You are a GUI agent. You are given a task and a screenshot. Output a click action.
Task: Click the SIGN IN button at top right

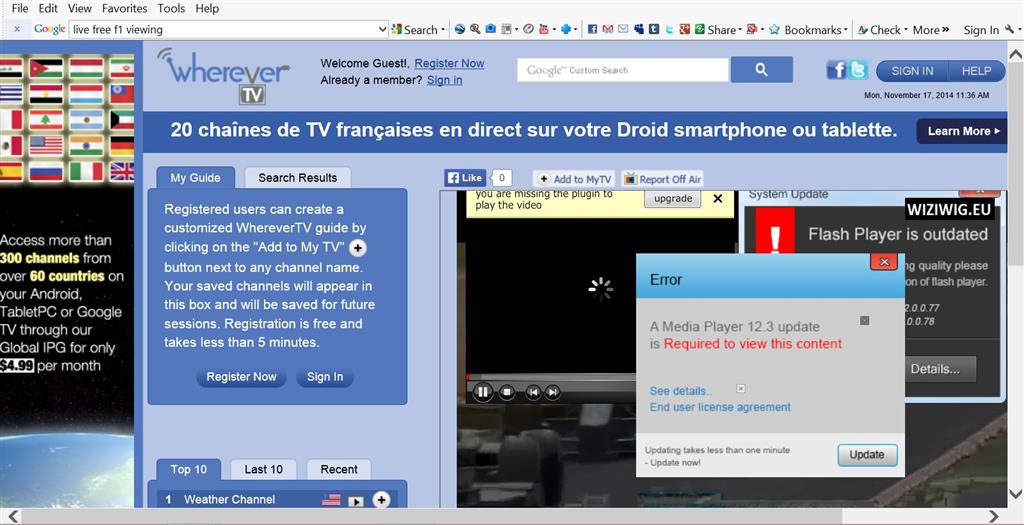pyautogui.click(x=912, y=71)
